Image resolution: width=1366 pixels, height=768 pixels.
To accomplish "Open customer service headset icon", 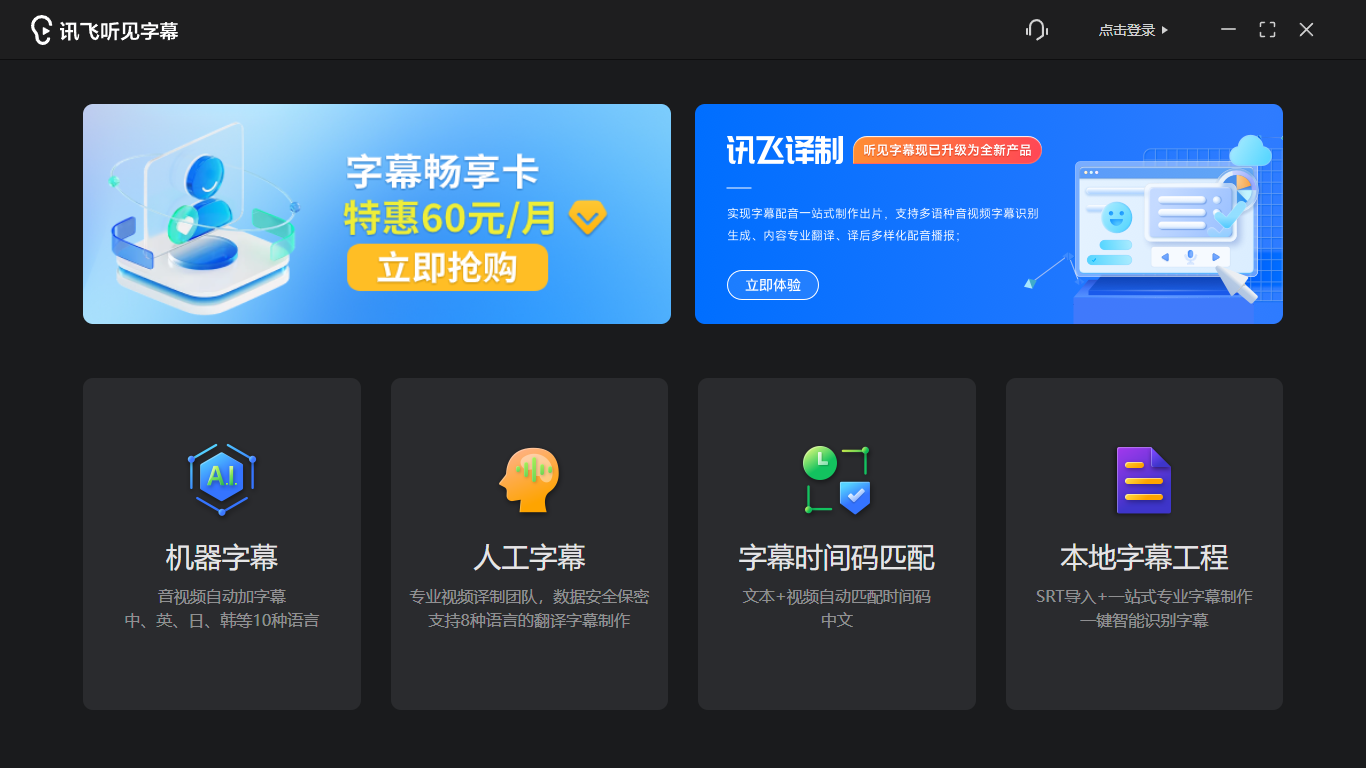I will pos(1037,30).
